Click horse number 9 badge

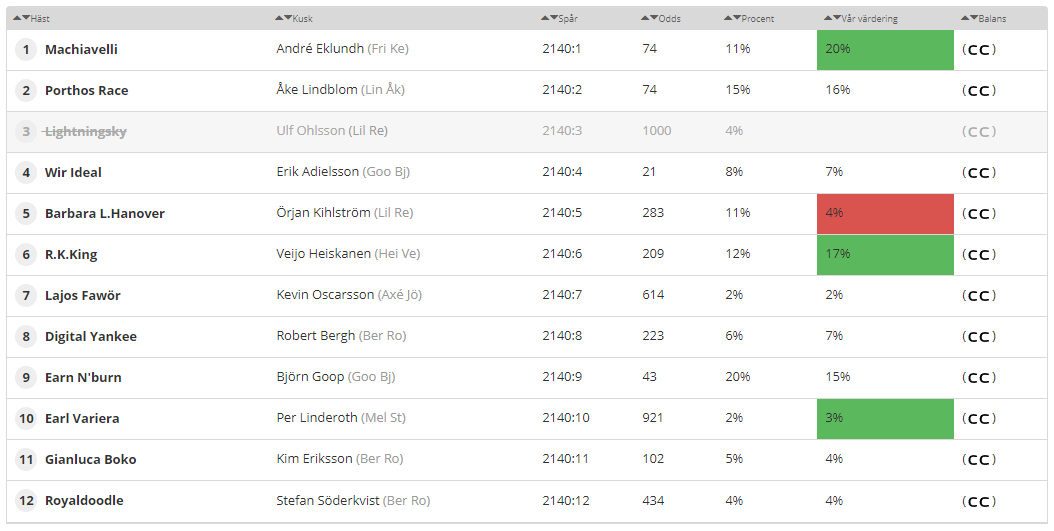tap(26, 378)
